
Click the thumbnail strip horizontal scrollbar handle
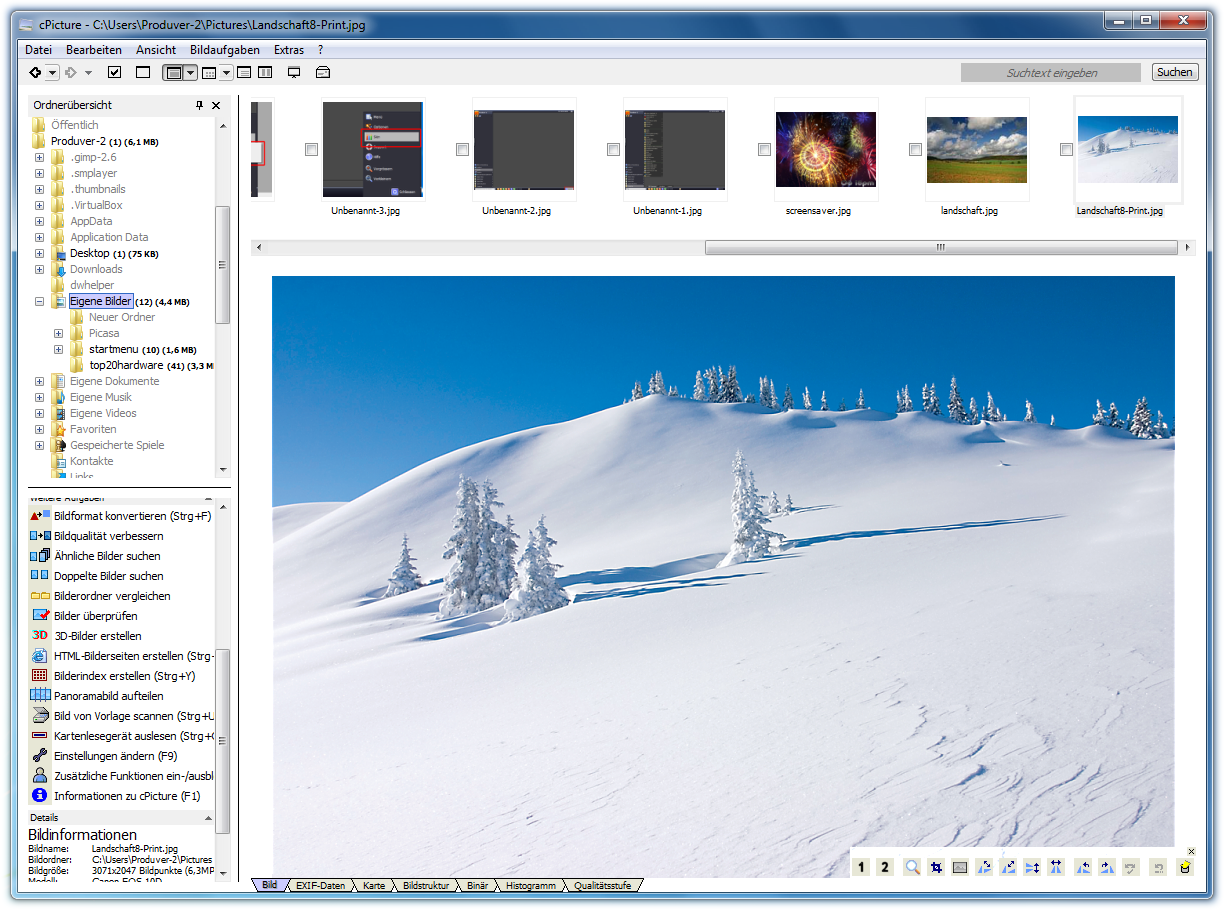940,247
